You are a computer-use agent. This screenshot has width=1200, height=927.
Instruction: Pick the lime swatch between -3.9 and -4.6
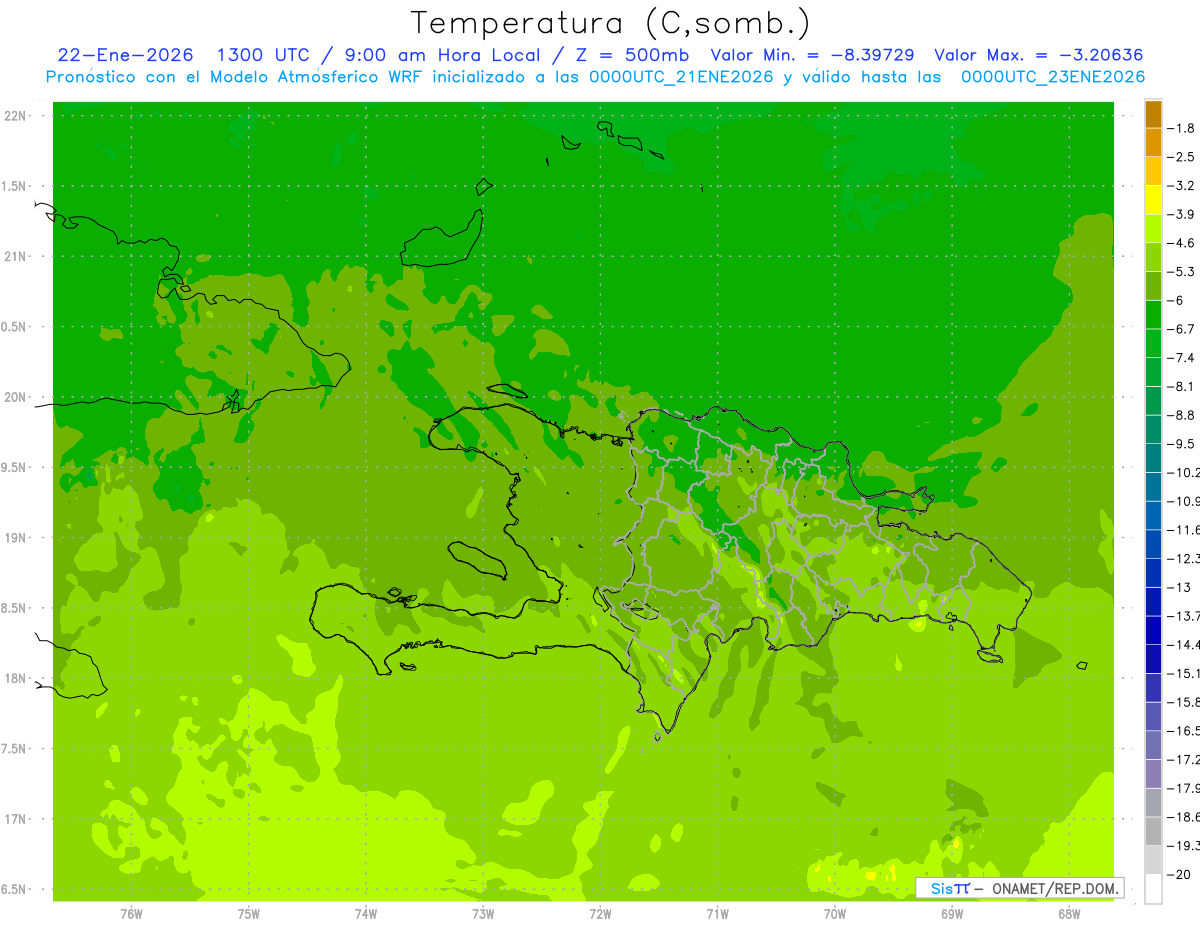tap(1153, 229)
